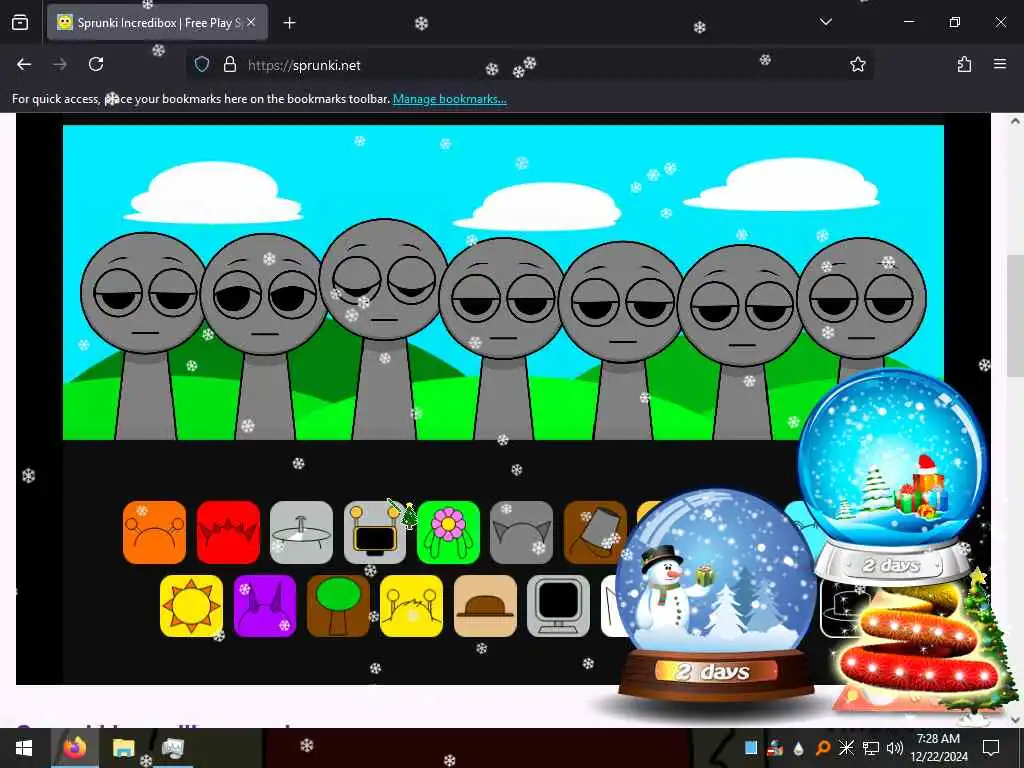Switch to Sprunki Incredibox tab
1024x768 pixels.
[x=157, y=23]
